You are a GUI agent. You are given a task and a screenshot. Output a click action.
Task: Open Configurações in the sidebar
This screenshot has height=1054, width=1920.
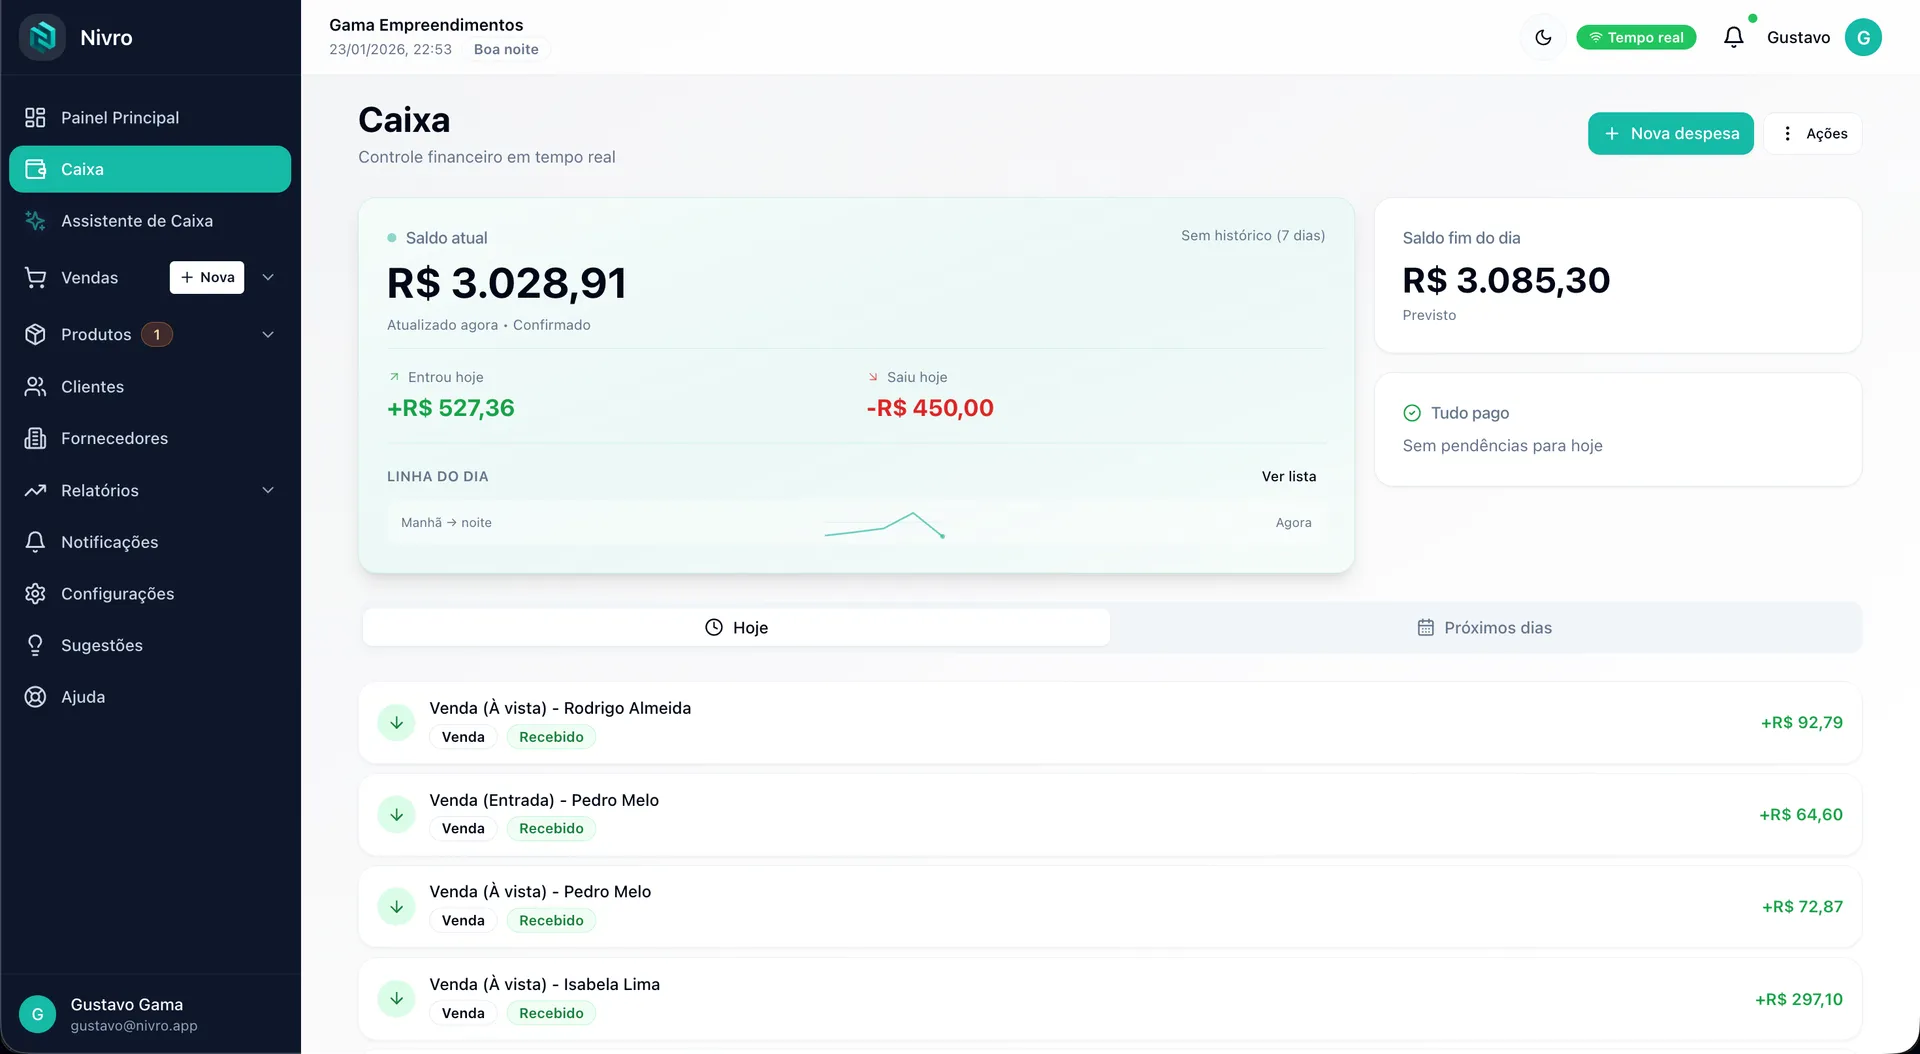pyautogui.click(x=150, y=594)
